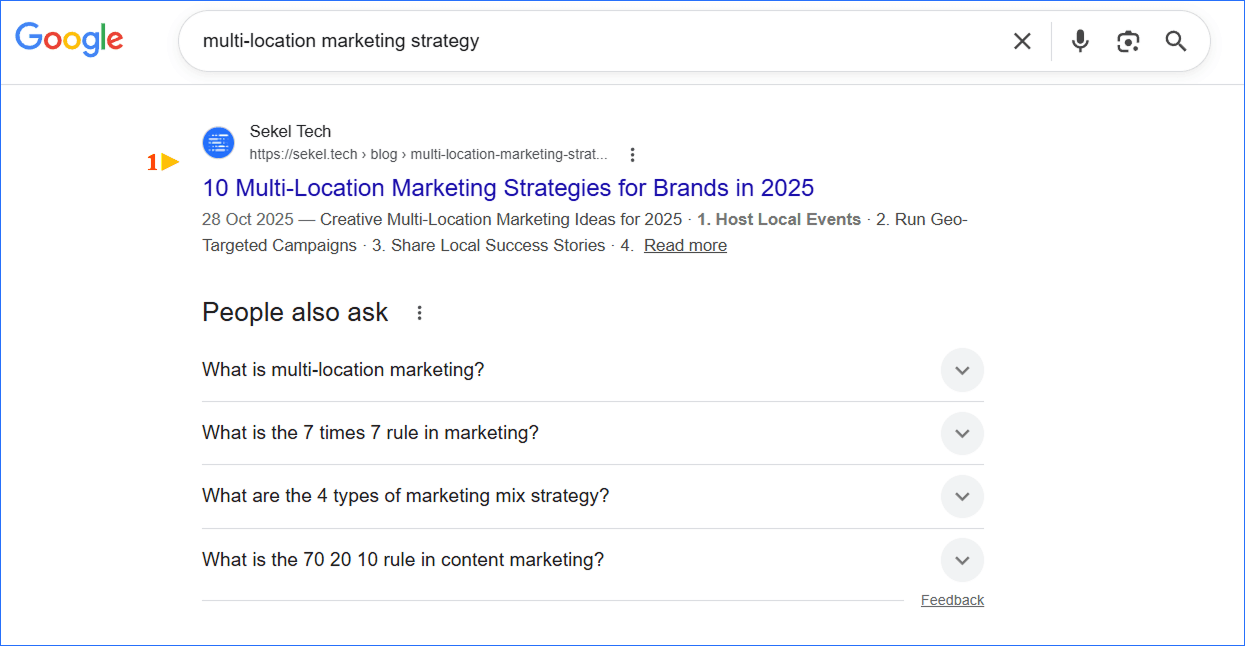Screen dimensions: 1245x646
Task: Expand the 70 20 10 rule question
Action: (x=961, y=560)
